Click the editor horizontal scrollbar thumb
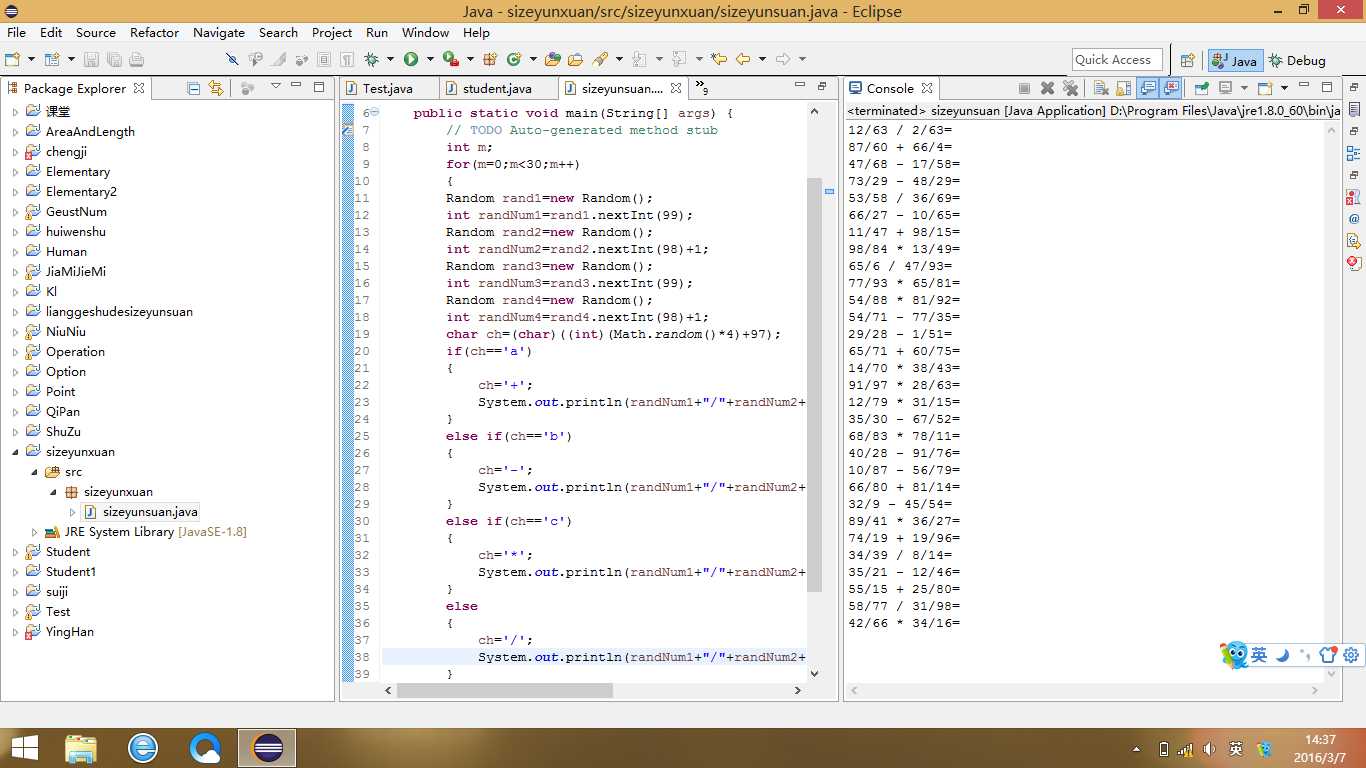The image size is (1366, 768). coord(504,690)
